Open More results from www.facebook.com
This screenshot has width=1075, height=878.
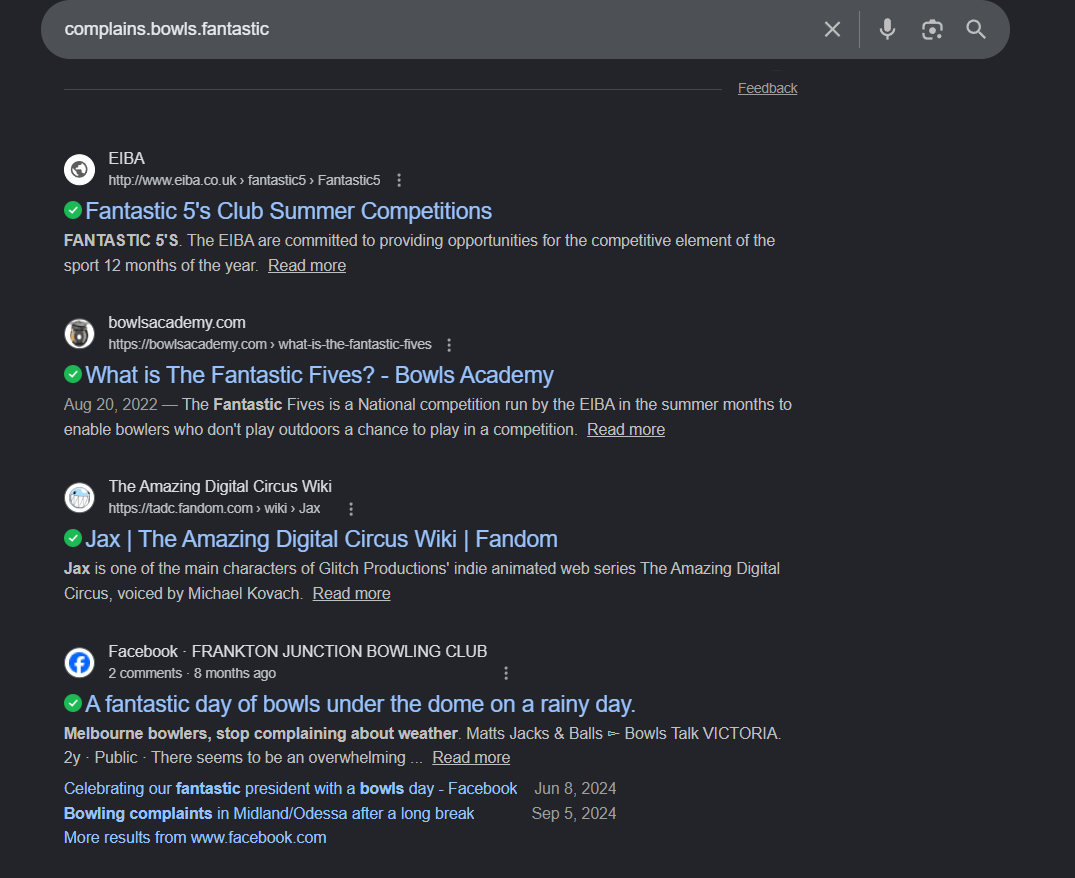pyautogui.click(x=195, y=838)
